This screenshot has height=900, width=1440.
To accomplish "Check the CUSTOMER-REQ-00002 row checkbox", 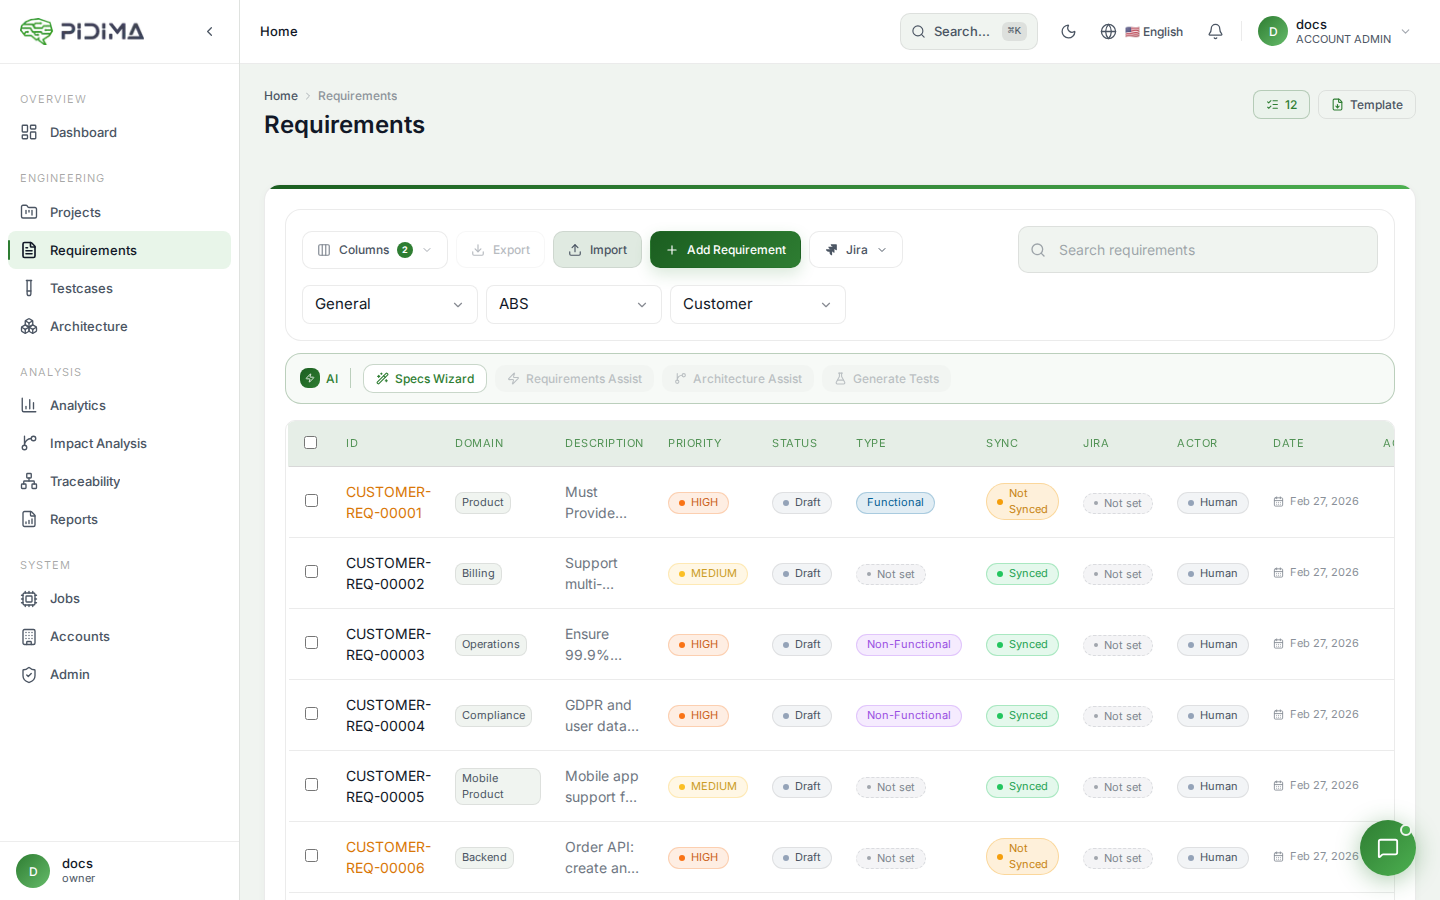I will pyautogui.click(x=312, y=571).
